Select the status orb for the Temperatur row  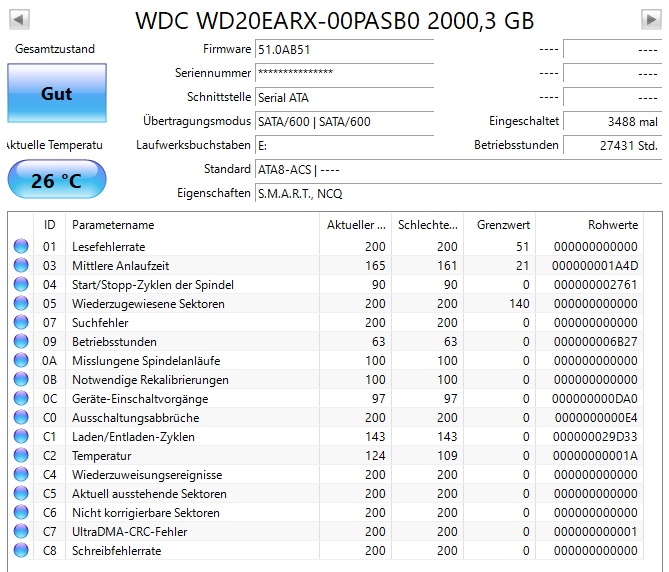click(x=21, y=455)
